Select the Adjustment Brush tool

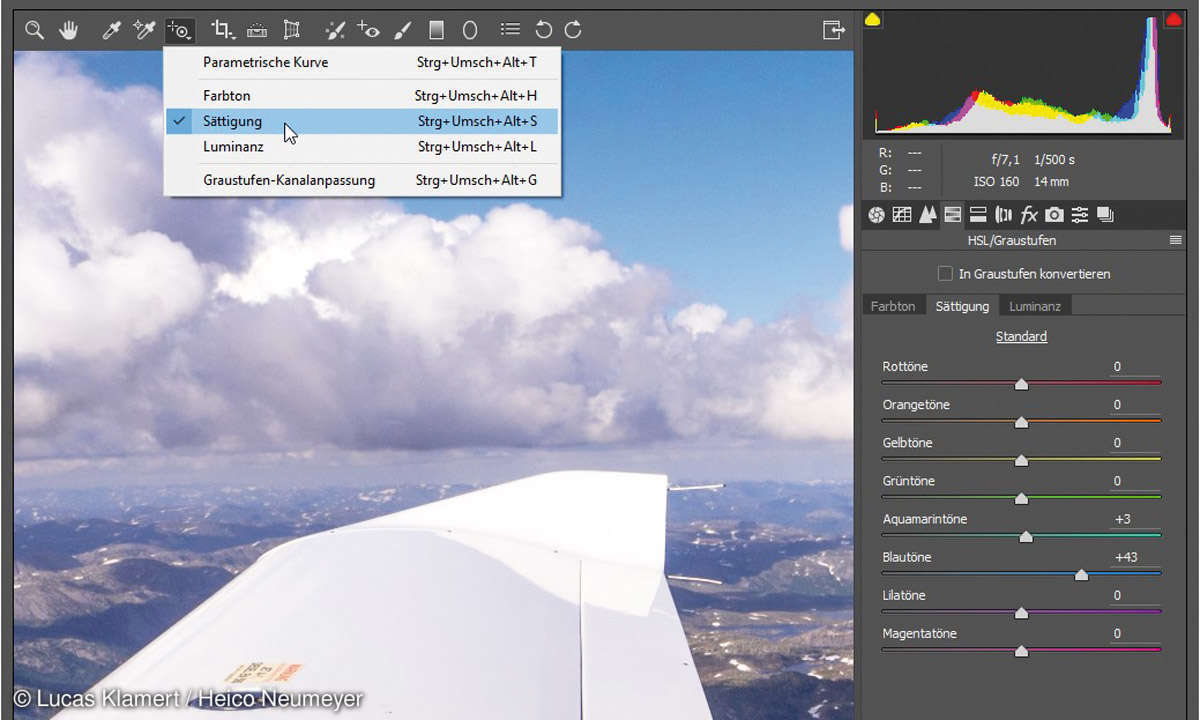(x=403, y=30)
